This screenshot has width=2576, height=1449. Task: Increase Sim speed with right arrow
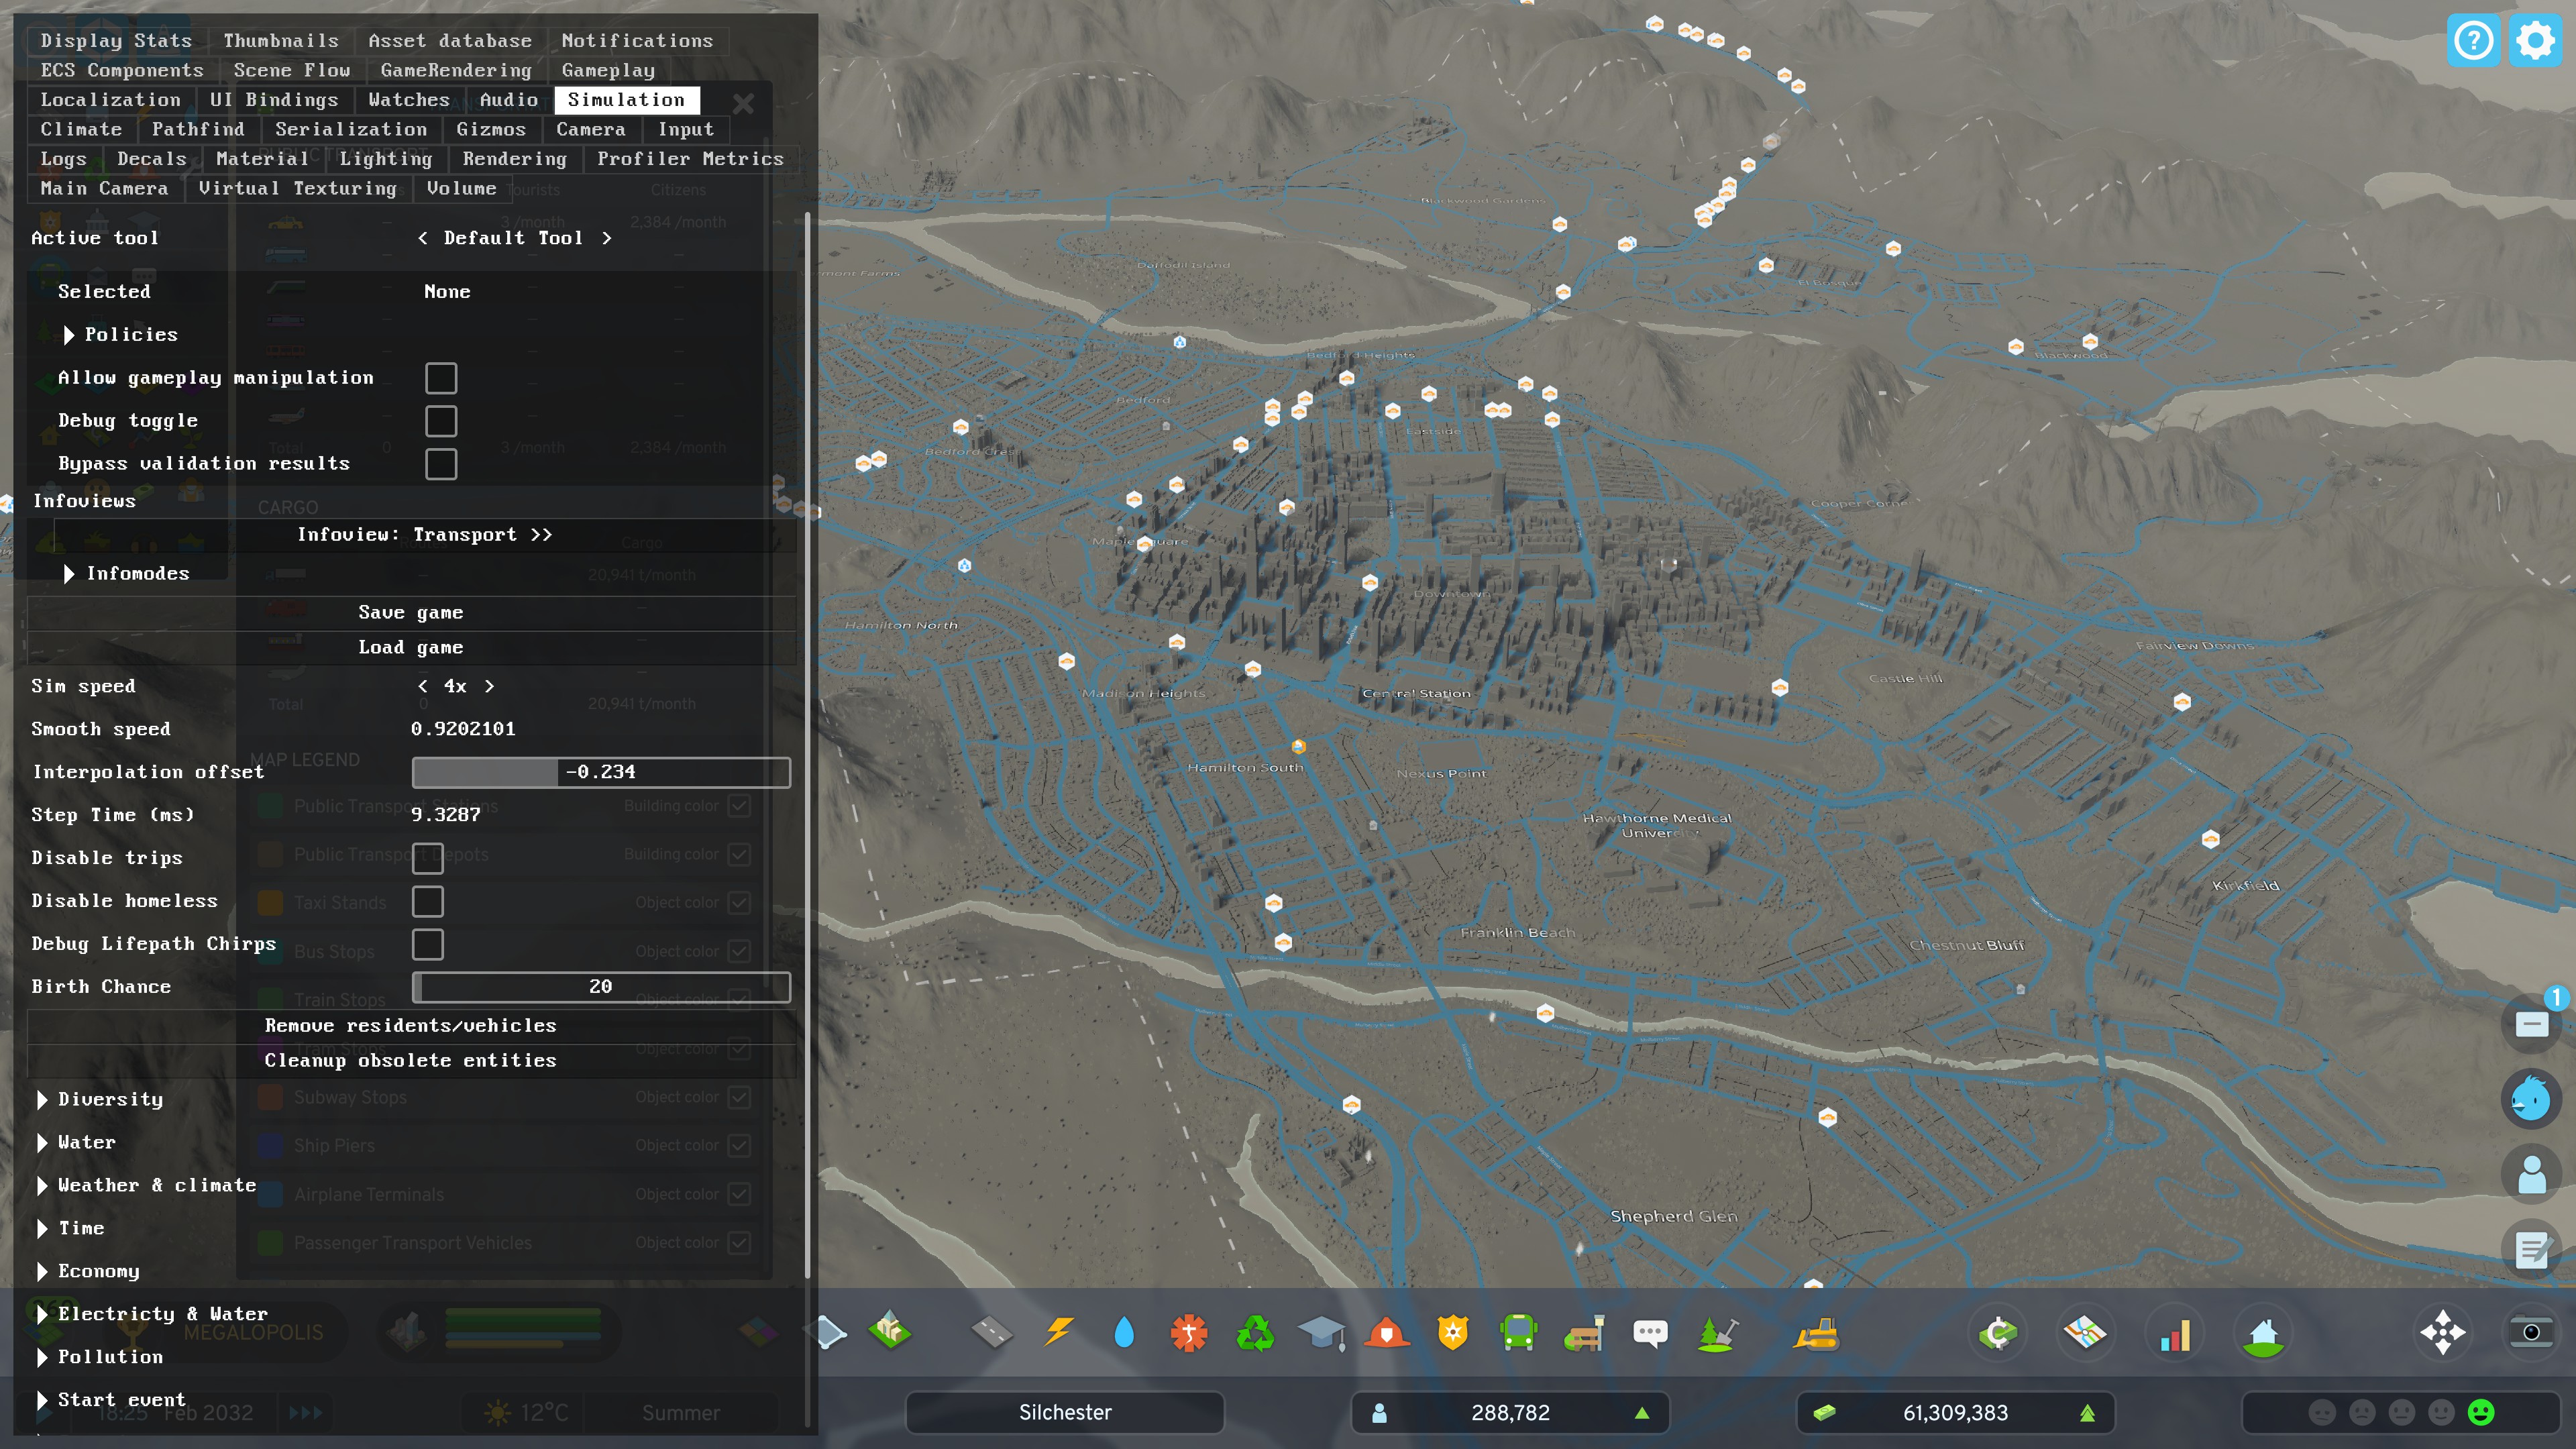coord(489,687)
